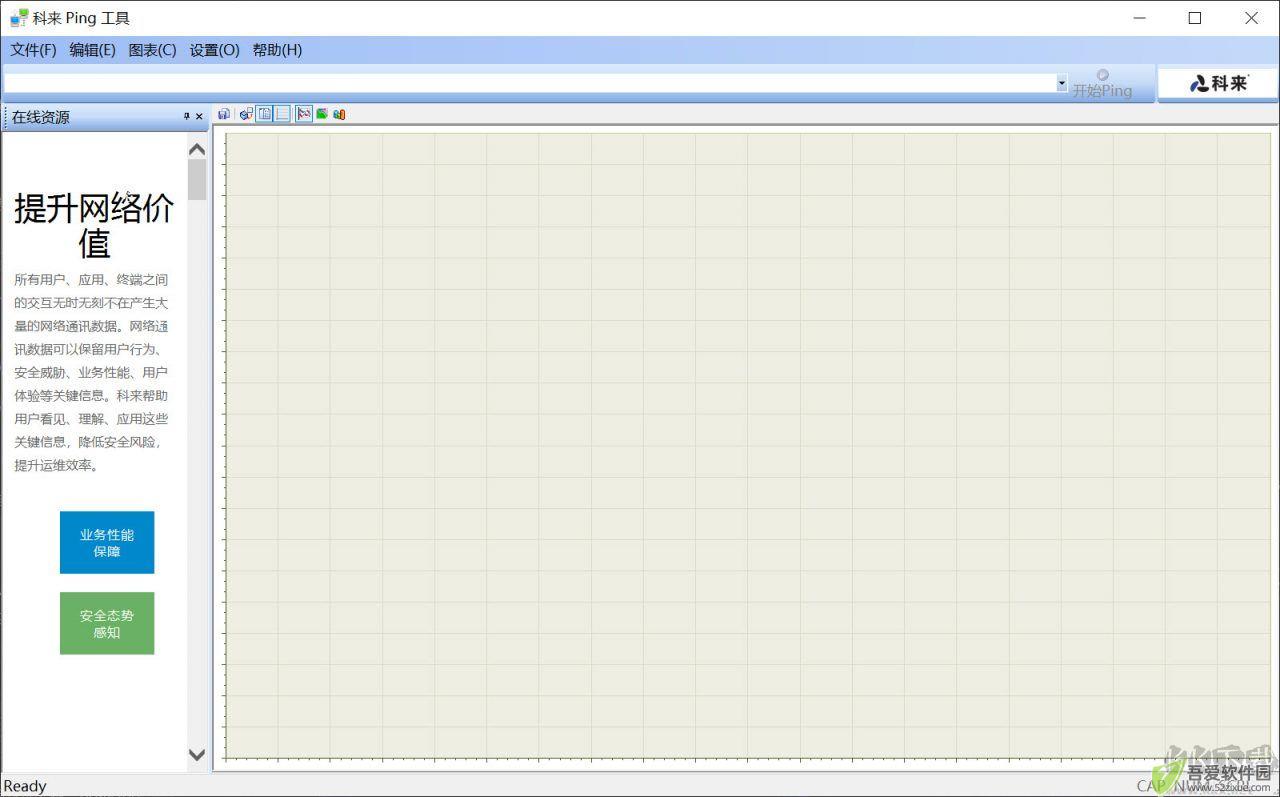Open the 设置(O) menu
The width and height of the screenshot is (1280, 797).
pos(214,50)
